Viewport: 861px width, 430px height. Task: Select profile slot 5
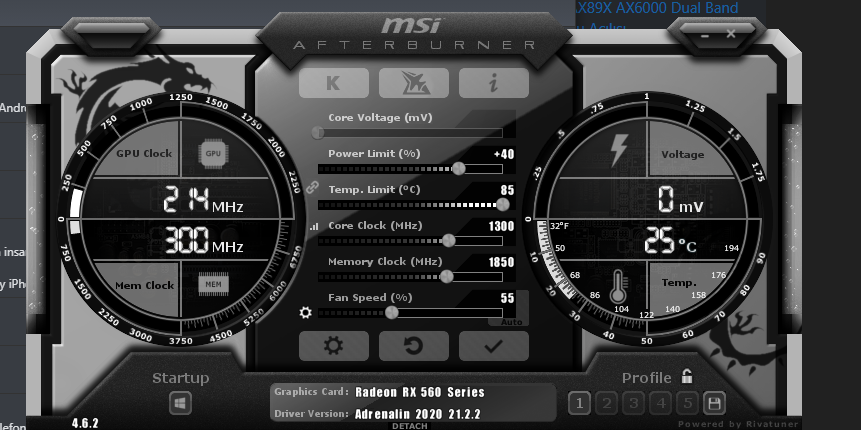(x=687, y=404)
